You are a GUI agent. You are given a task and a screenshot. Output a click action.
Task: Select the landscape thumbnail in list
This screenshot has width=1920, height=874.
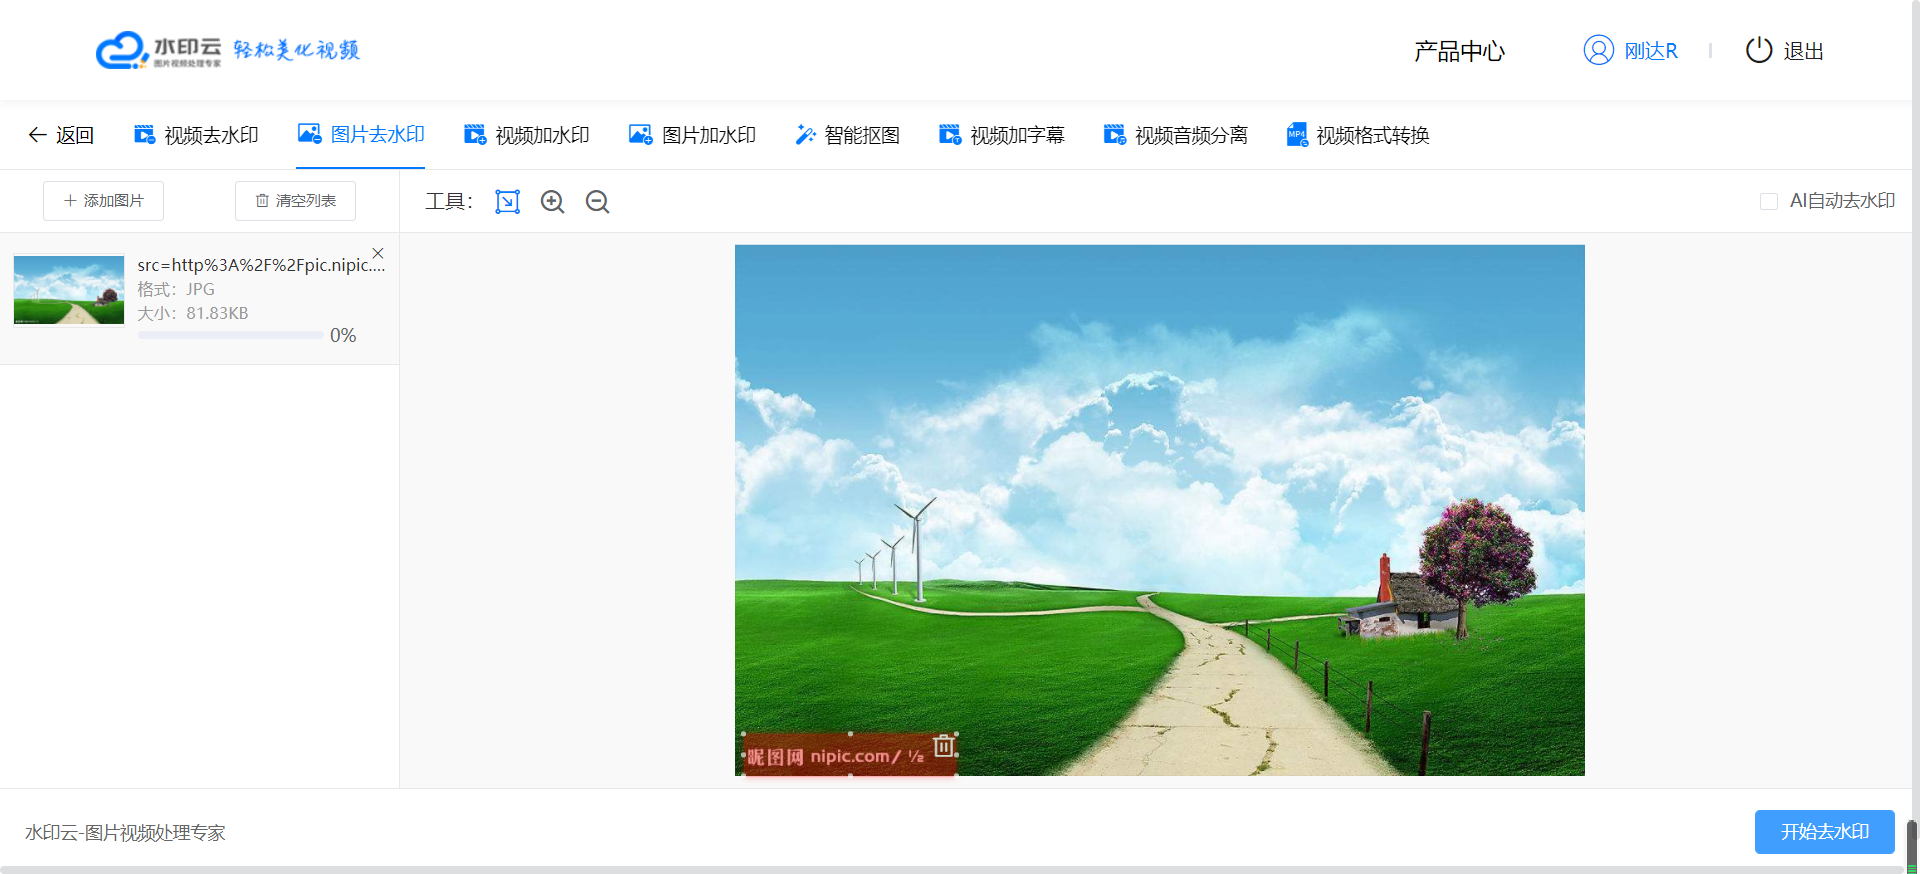click(69, 290)
